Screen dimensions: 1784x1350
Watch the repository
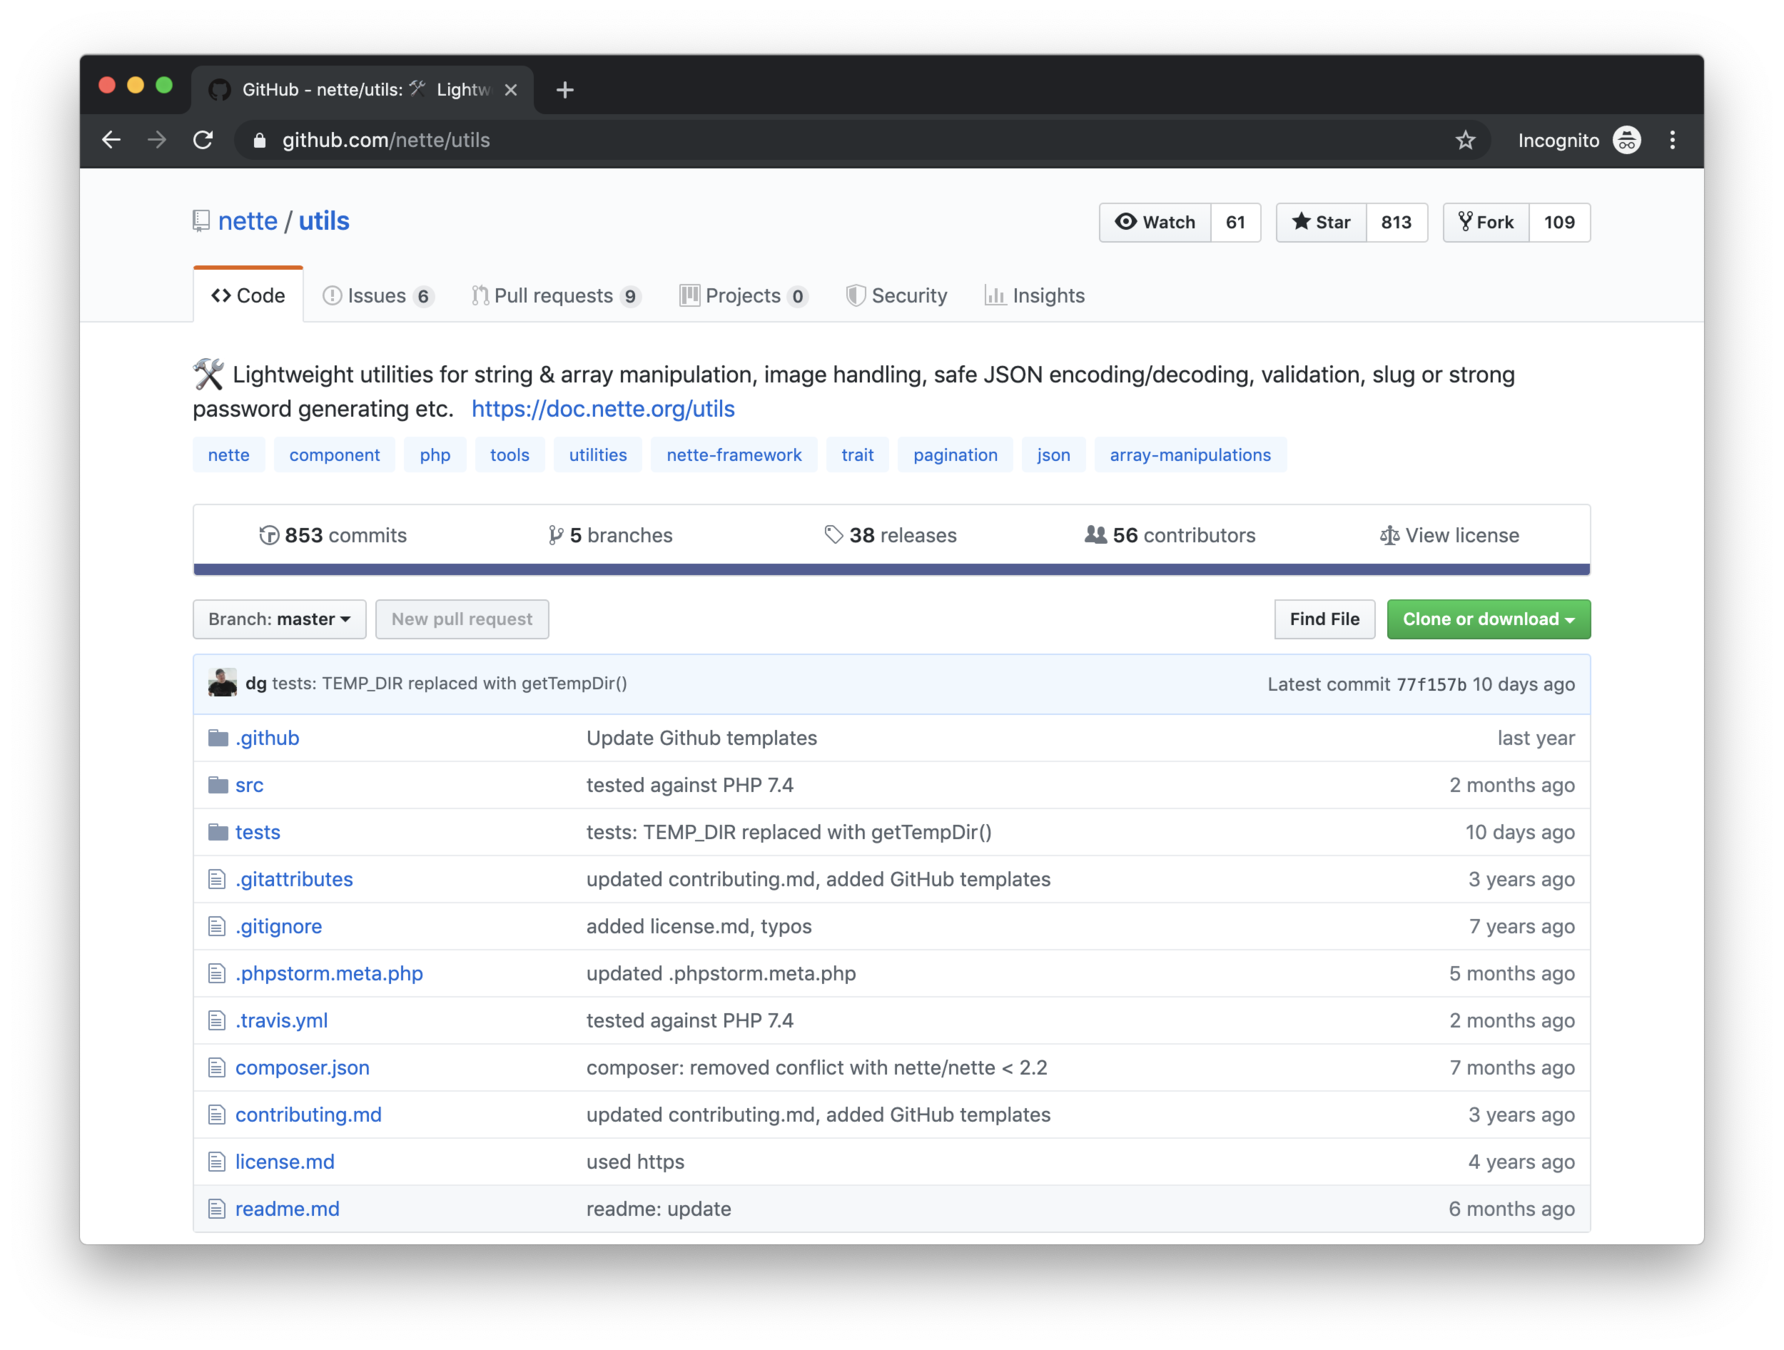pyautogui.click(x=1155, y=222)
